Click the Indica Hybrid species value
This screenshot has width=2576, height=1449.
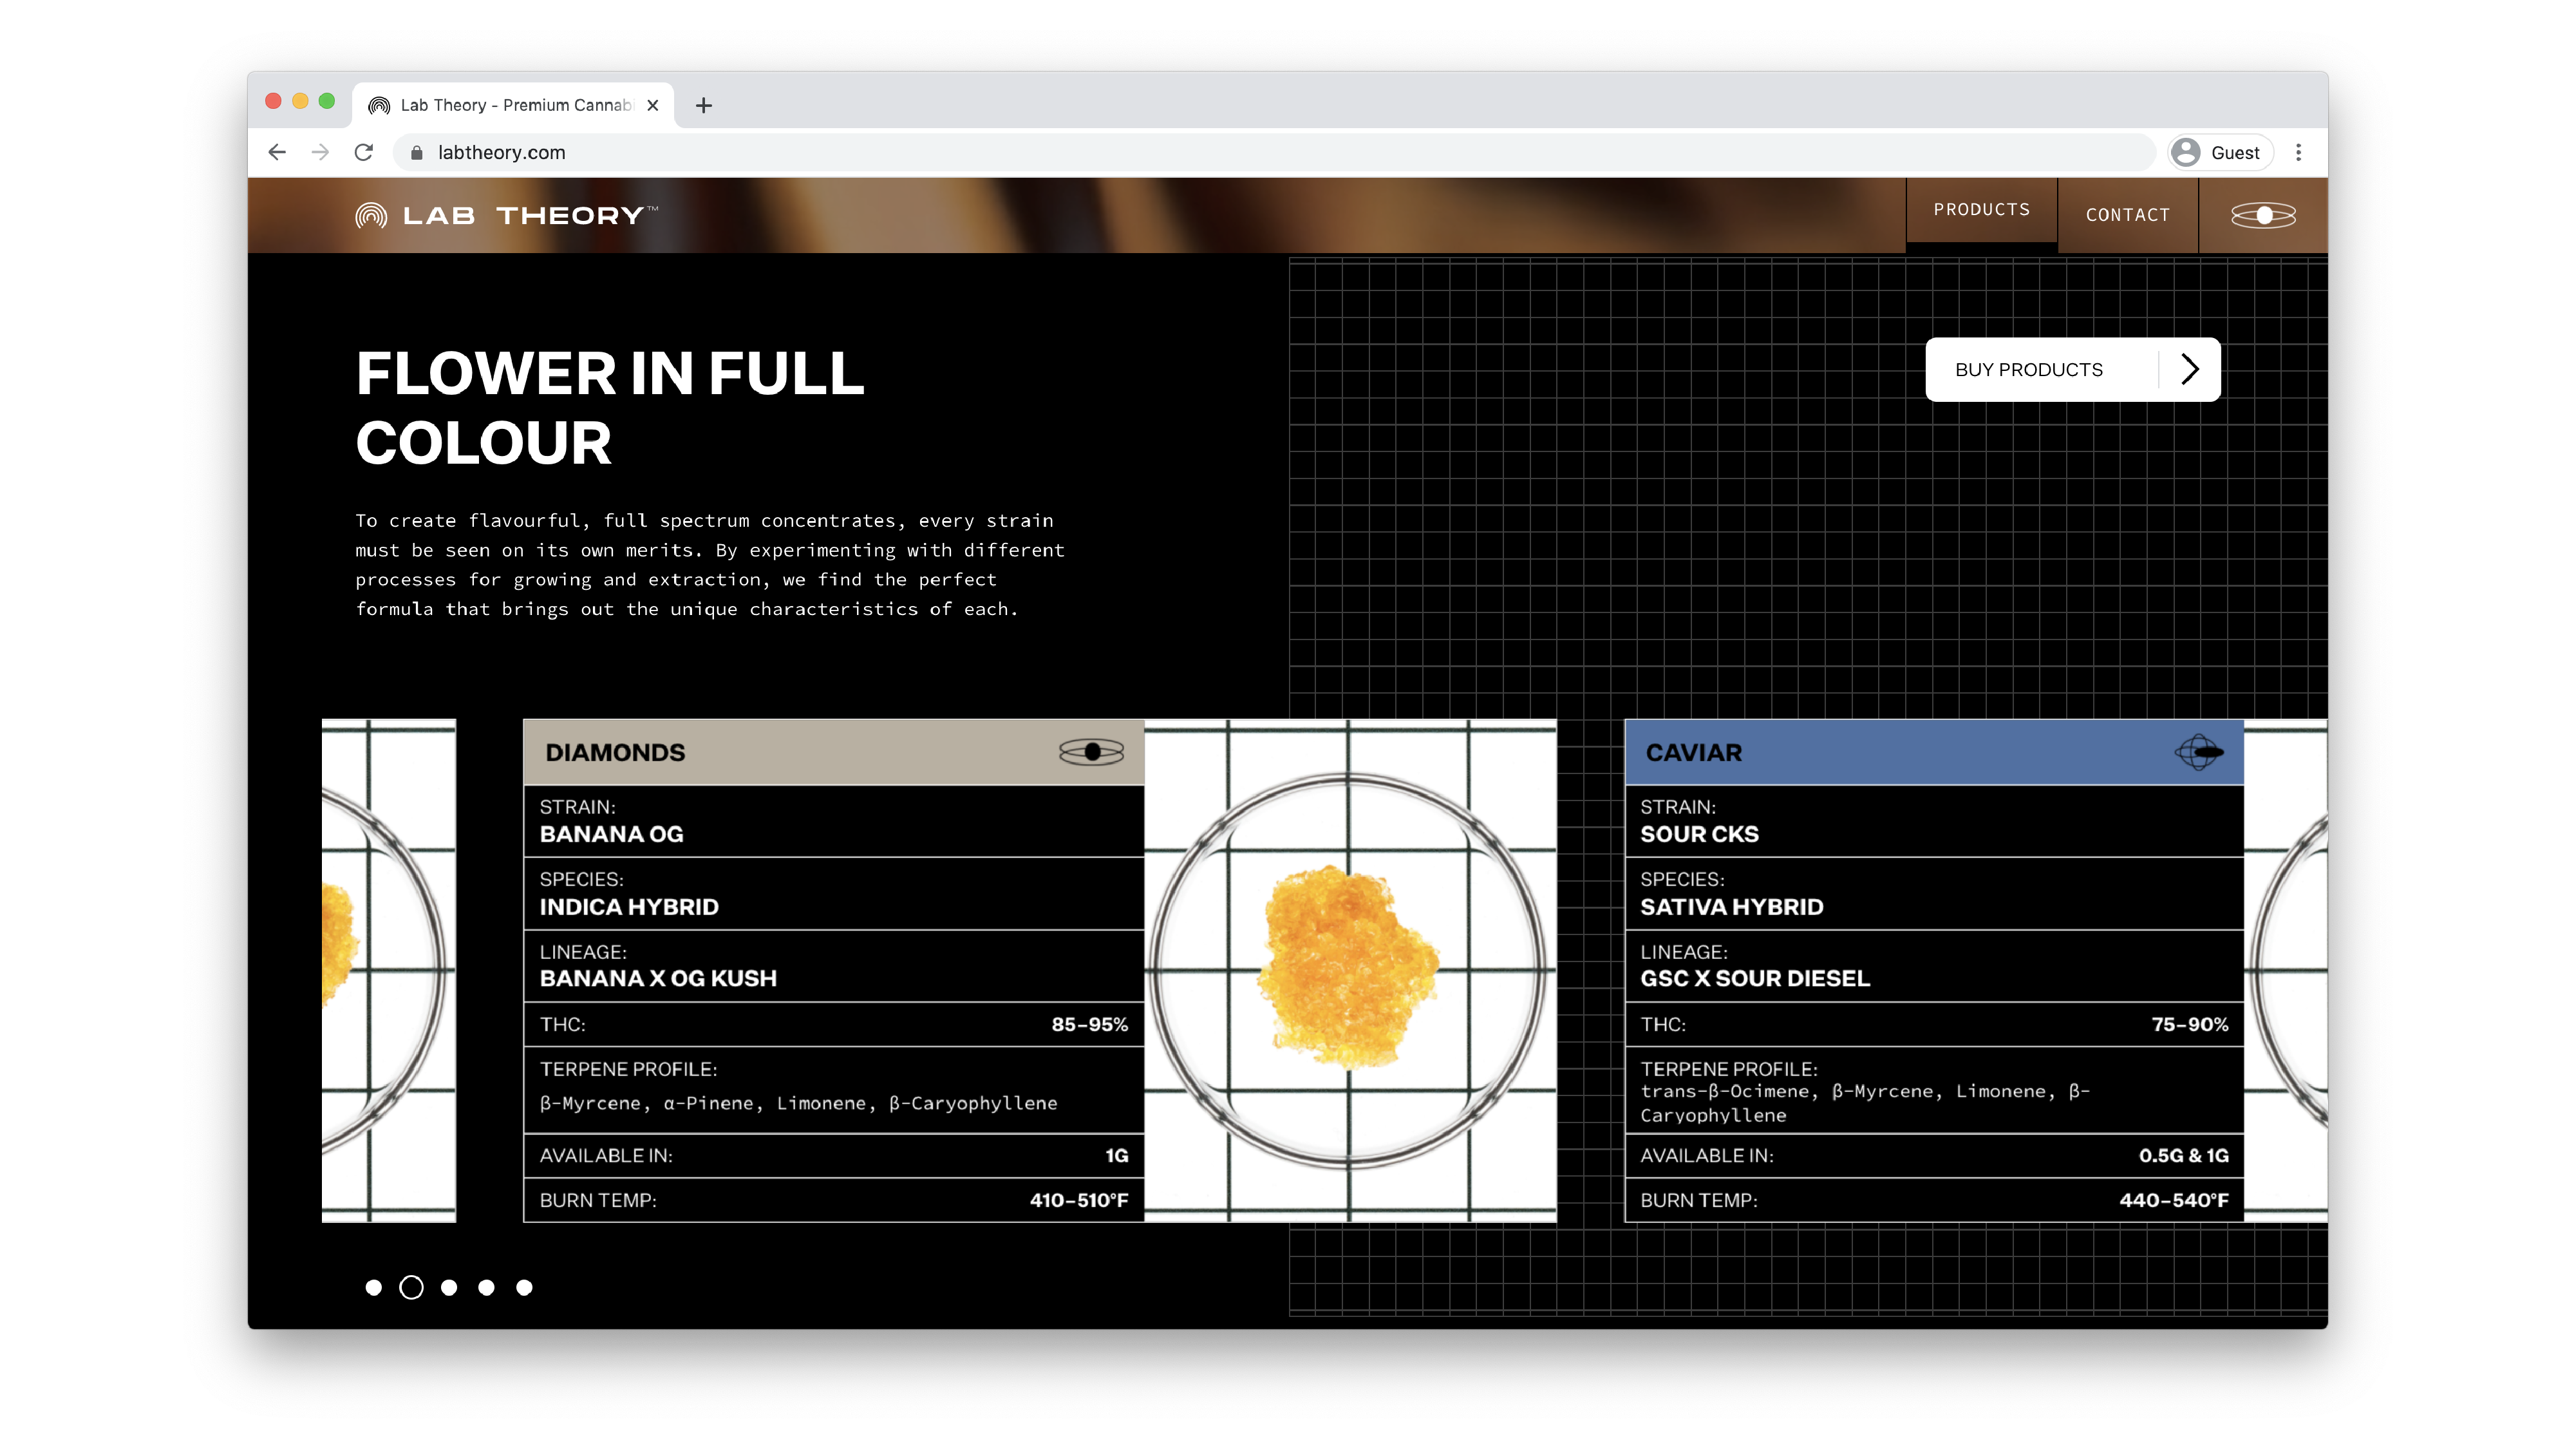click(629, 907)
